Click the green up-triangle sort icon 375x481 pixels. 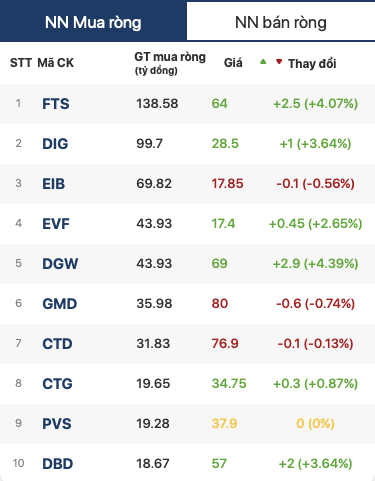[x=263, y=61]
